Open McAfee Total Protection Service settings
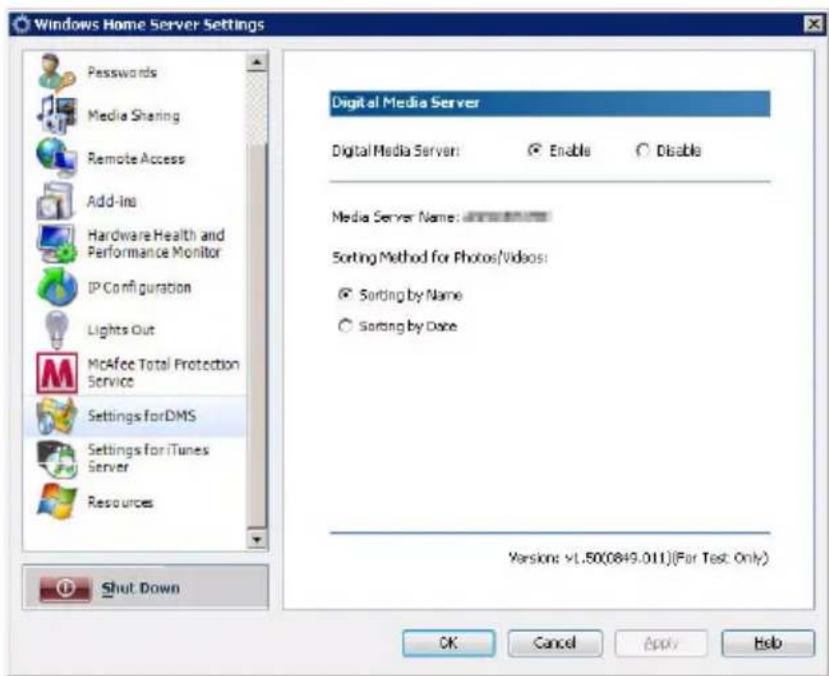Screen dimensions: 829x676 135,373
